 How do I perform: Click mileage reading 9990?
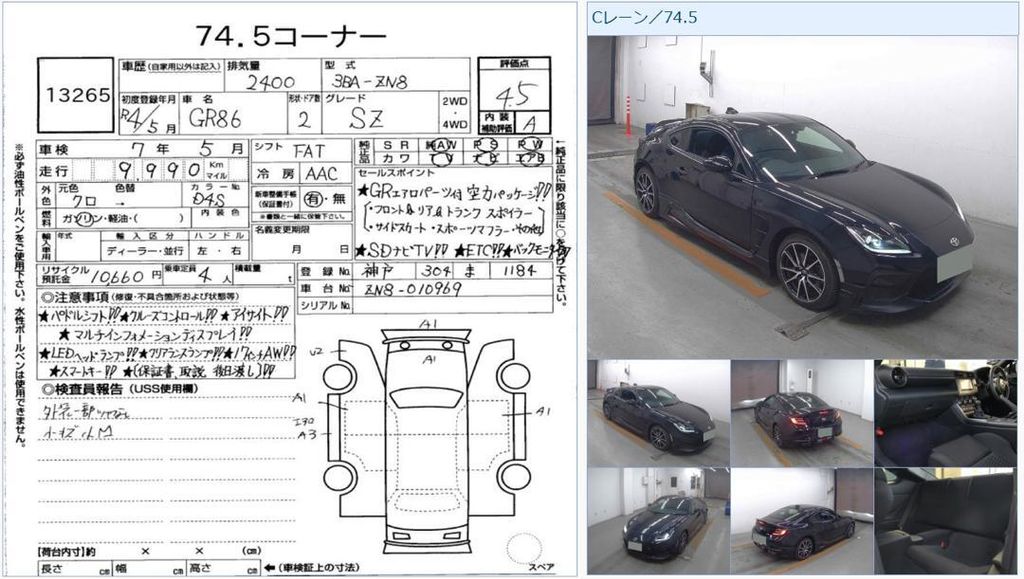click(x=159, y=170)
